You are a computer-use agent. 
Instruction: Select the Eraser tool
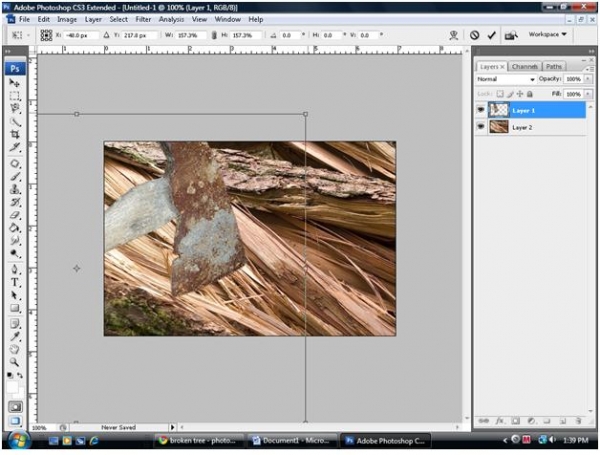(15, 215)
